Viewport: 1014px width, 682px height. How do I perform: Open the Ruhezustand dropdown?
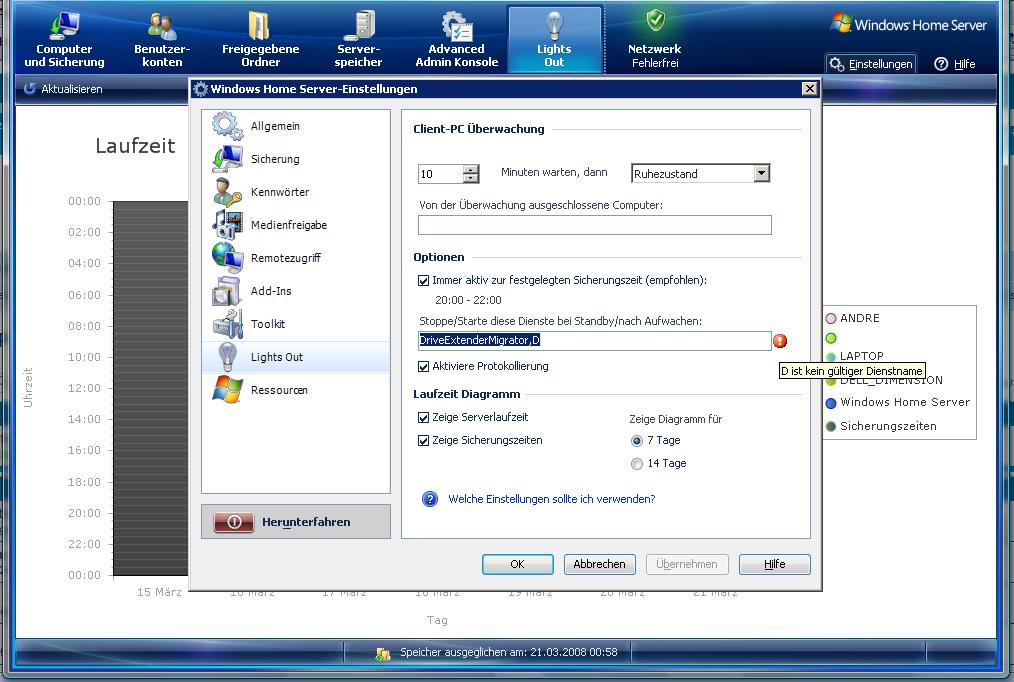(762, 173)
